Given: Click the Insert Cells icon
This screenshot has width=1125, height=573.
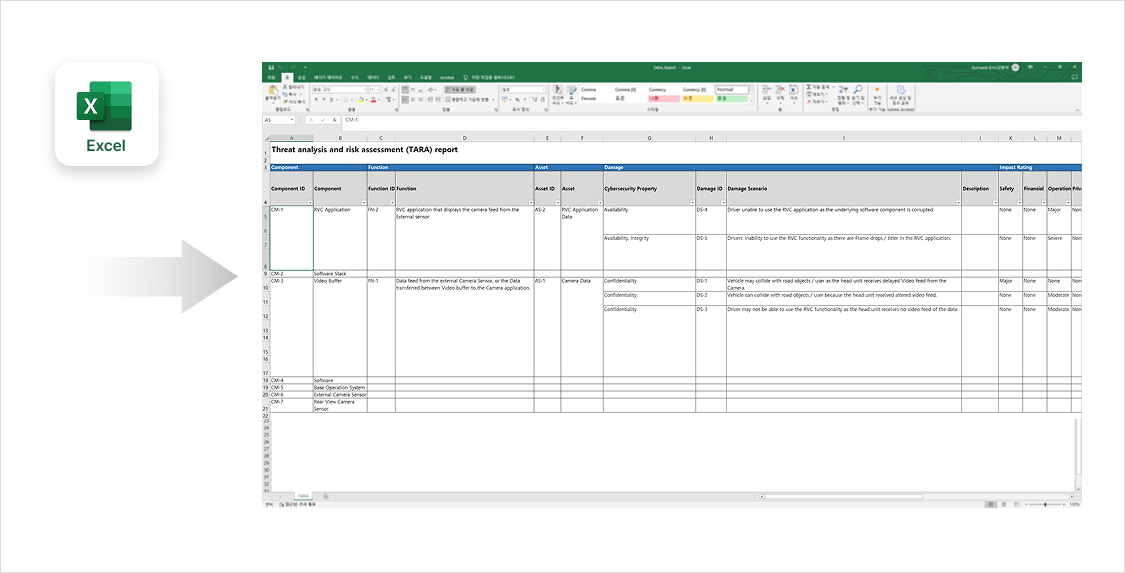Looking at the screenshot, I should click(x=766, y=91).
